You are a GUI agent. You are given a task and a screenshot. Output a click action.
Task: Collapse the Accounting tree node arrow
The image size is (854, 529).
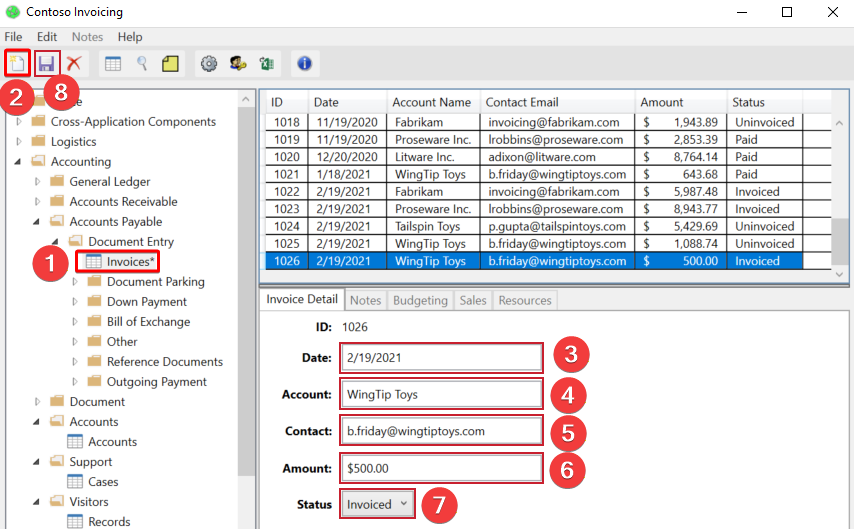(18, 162)
